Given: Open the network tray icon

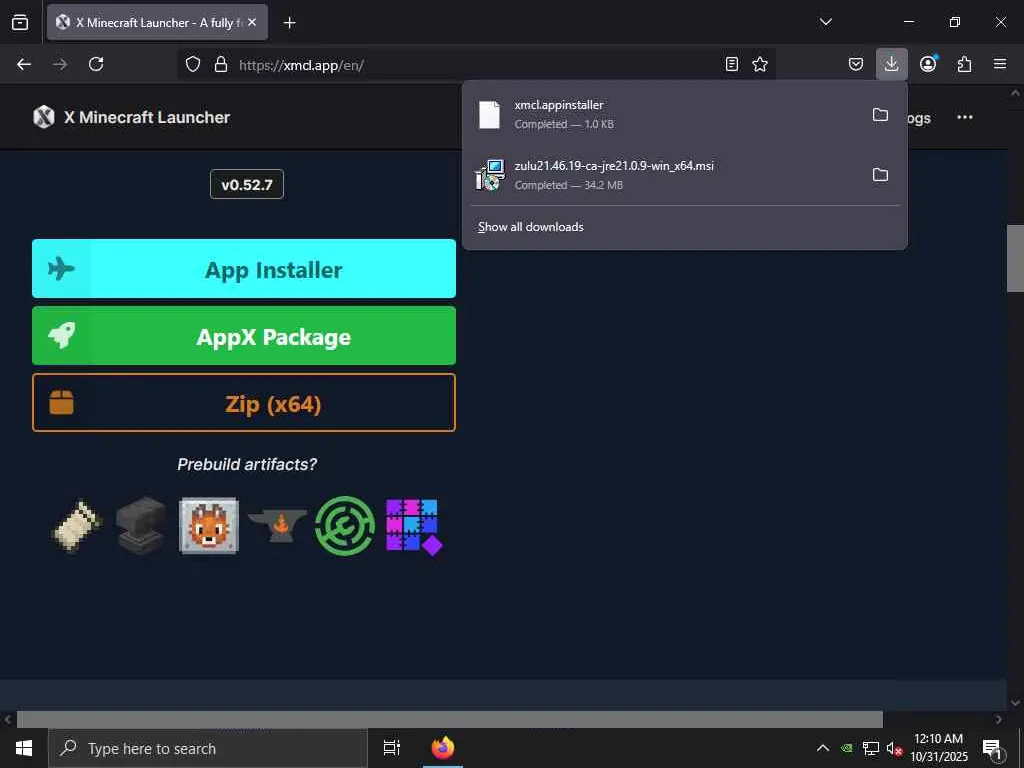Looking at the screenshot, I should click(x=870, y=748).
